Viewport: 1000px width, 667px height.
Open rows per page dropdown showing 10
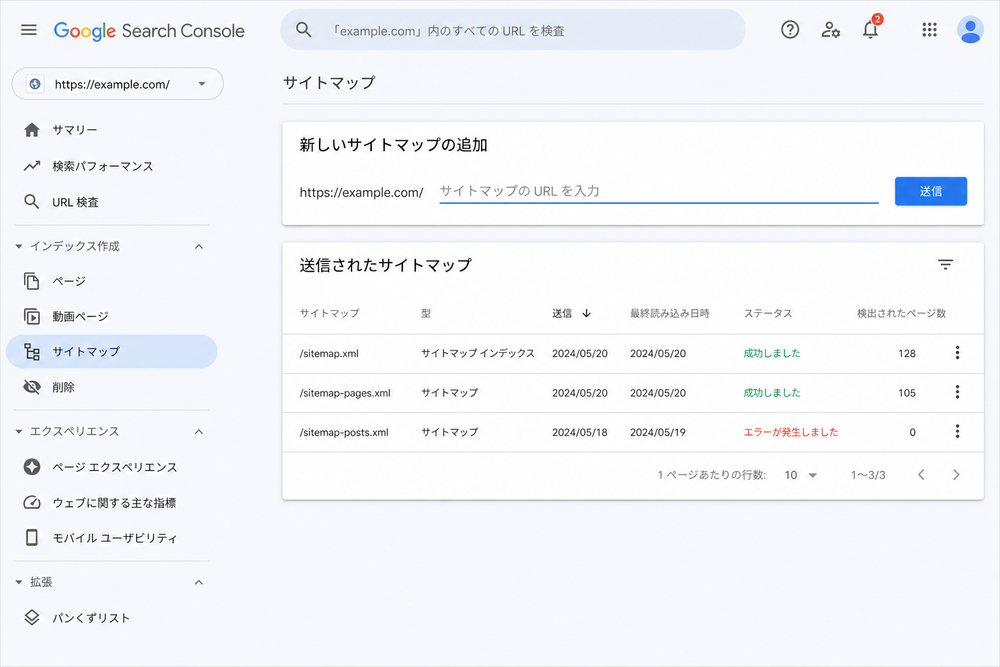click(801, 475)
